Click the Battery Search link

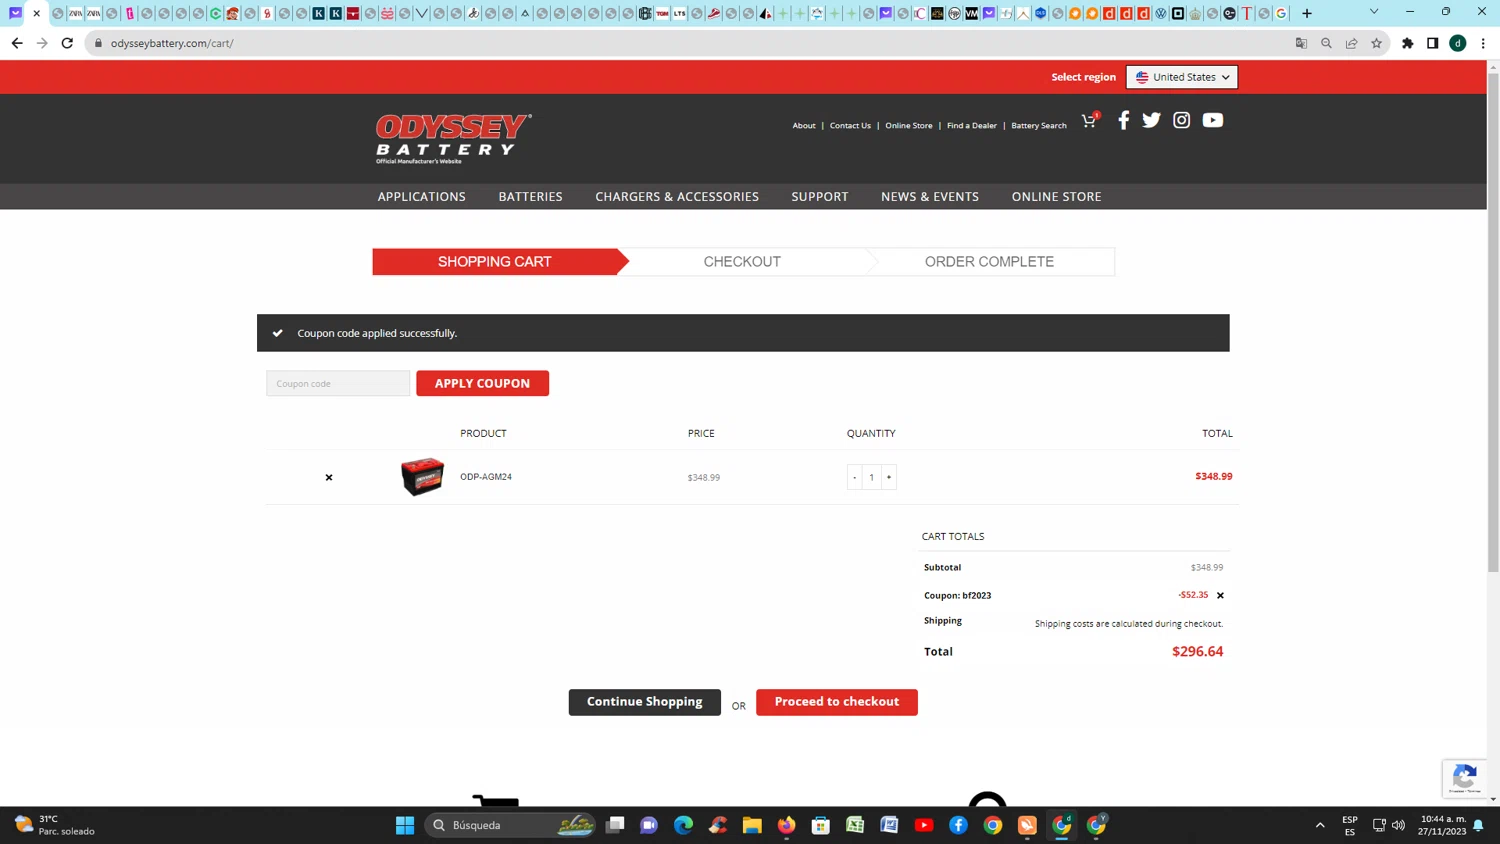click(1038, 125)
